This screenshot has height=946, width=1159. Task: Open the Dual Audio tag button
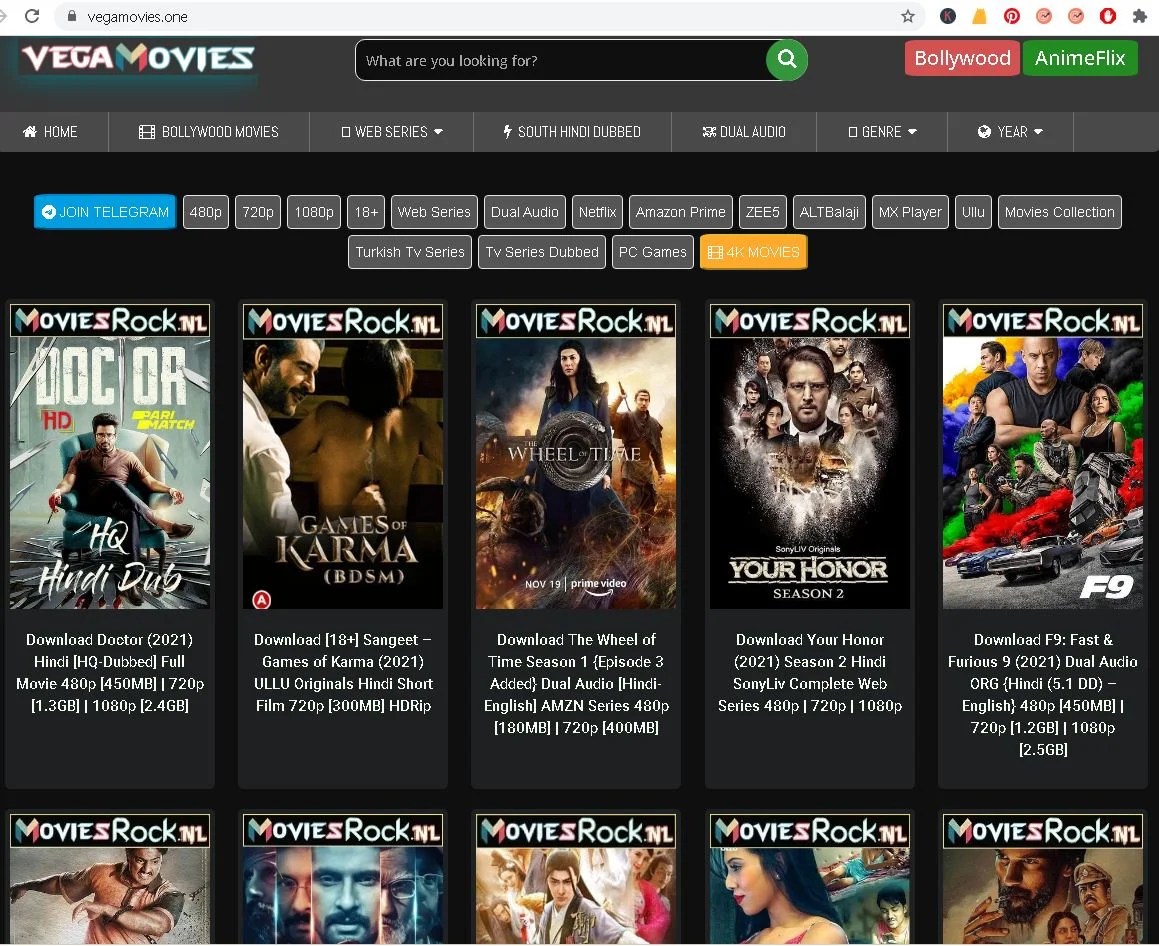click(525, 212)
